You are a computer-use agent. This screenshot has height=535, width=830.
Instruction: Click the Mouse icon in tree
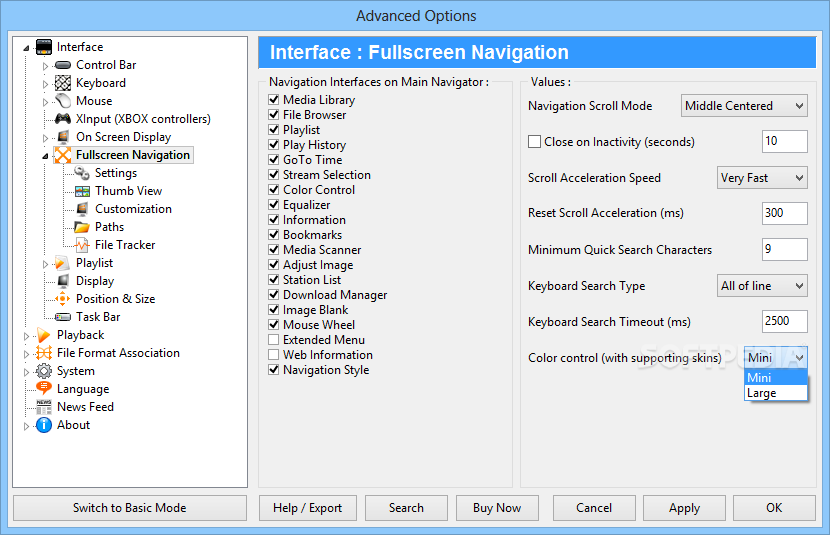[63, 101]
